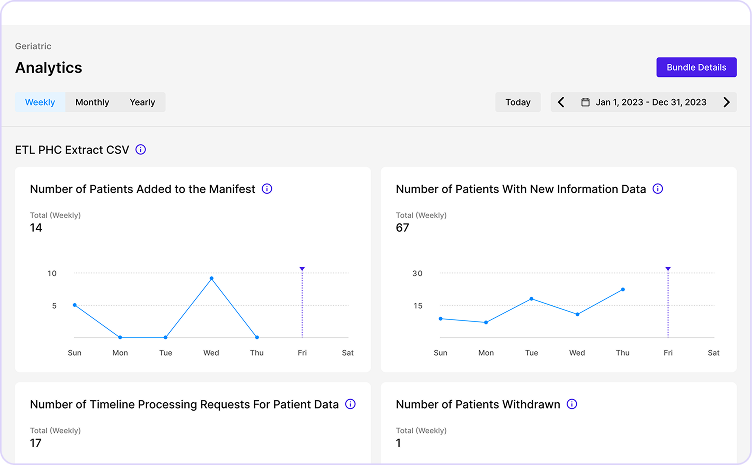
Task: Click Friday marker in Manifest chart
Action: [302, 269]
